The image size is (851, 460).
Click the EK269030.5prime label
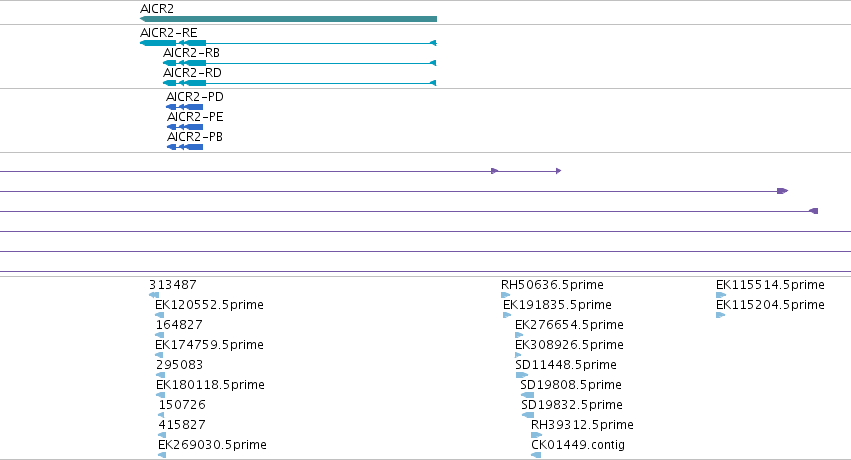point(212,445)
